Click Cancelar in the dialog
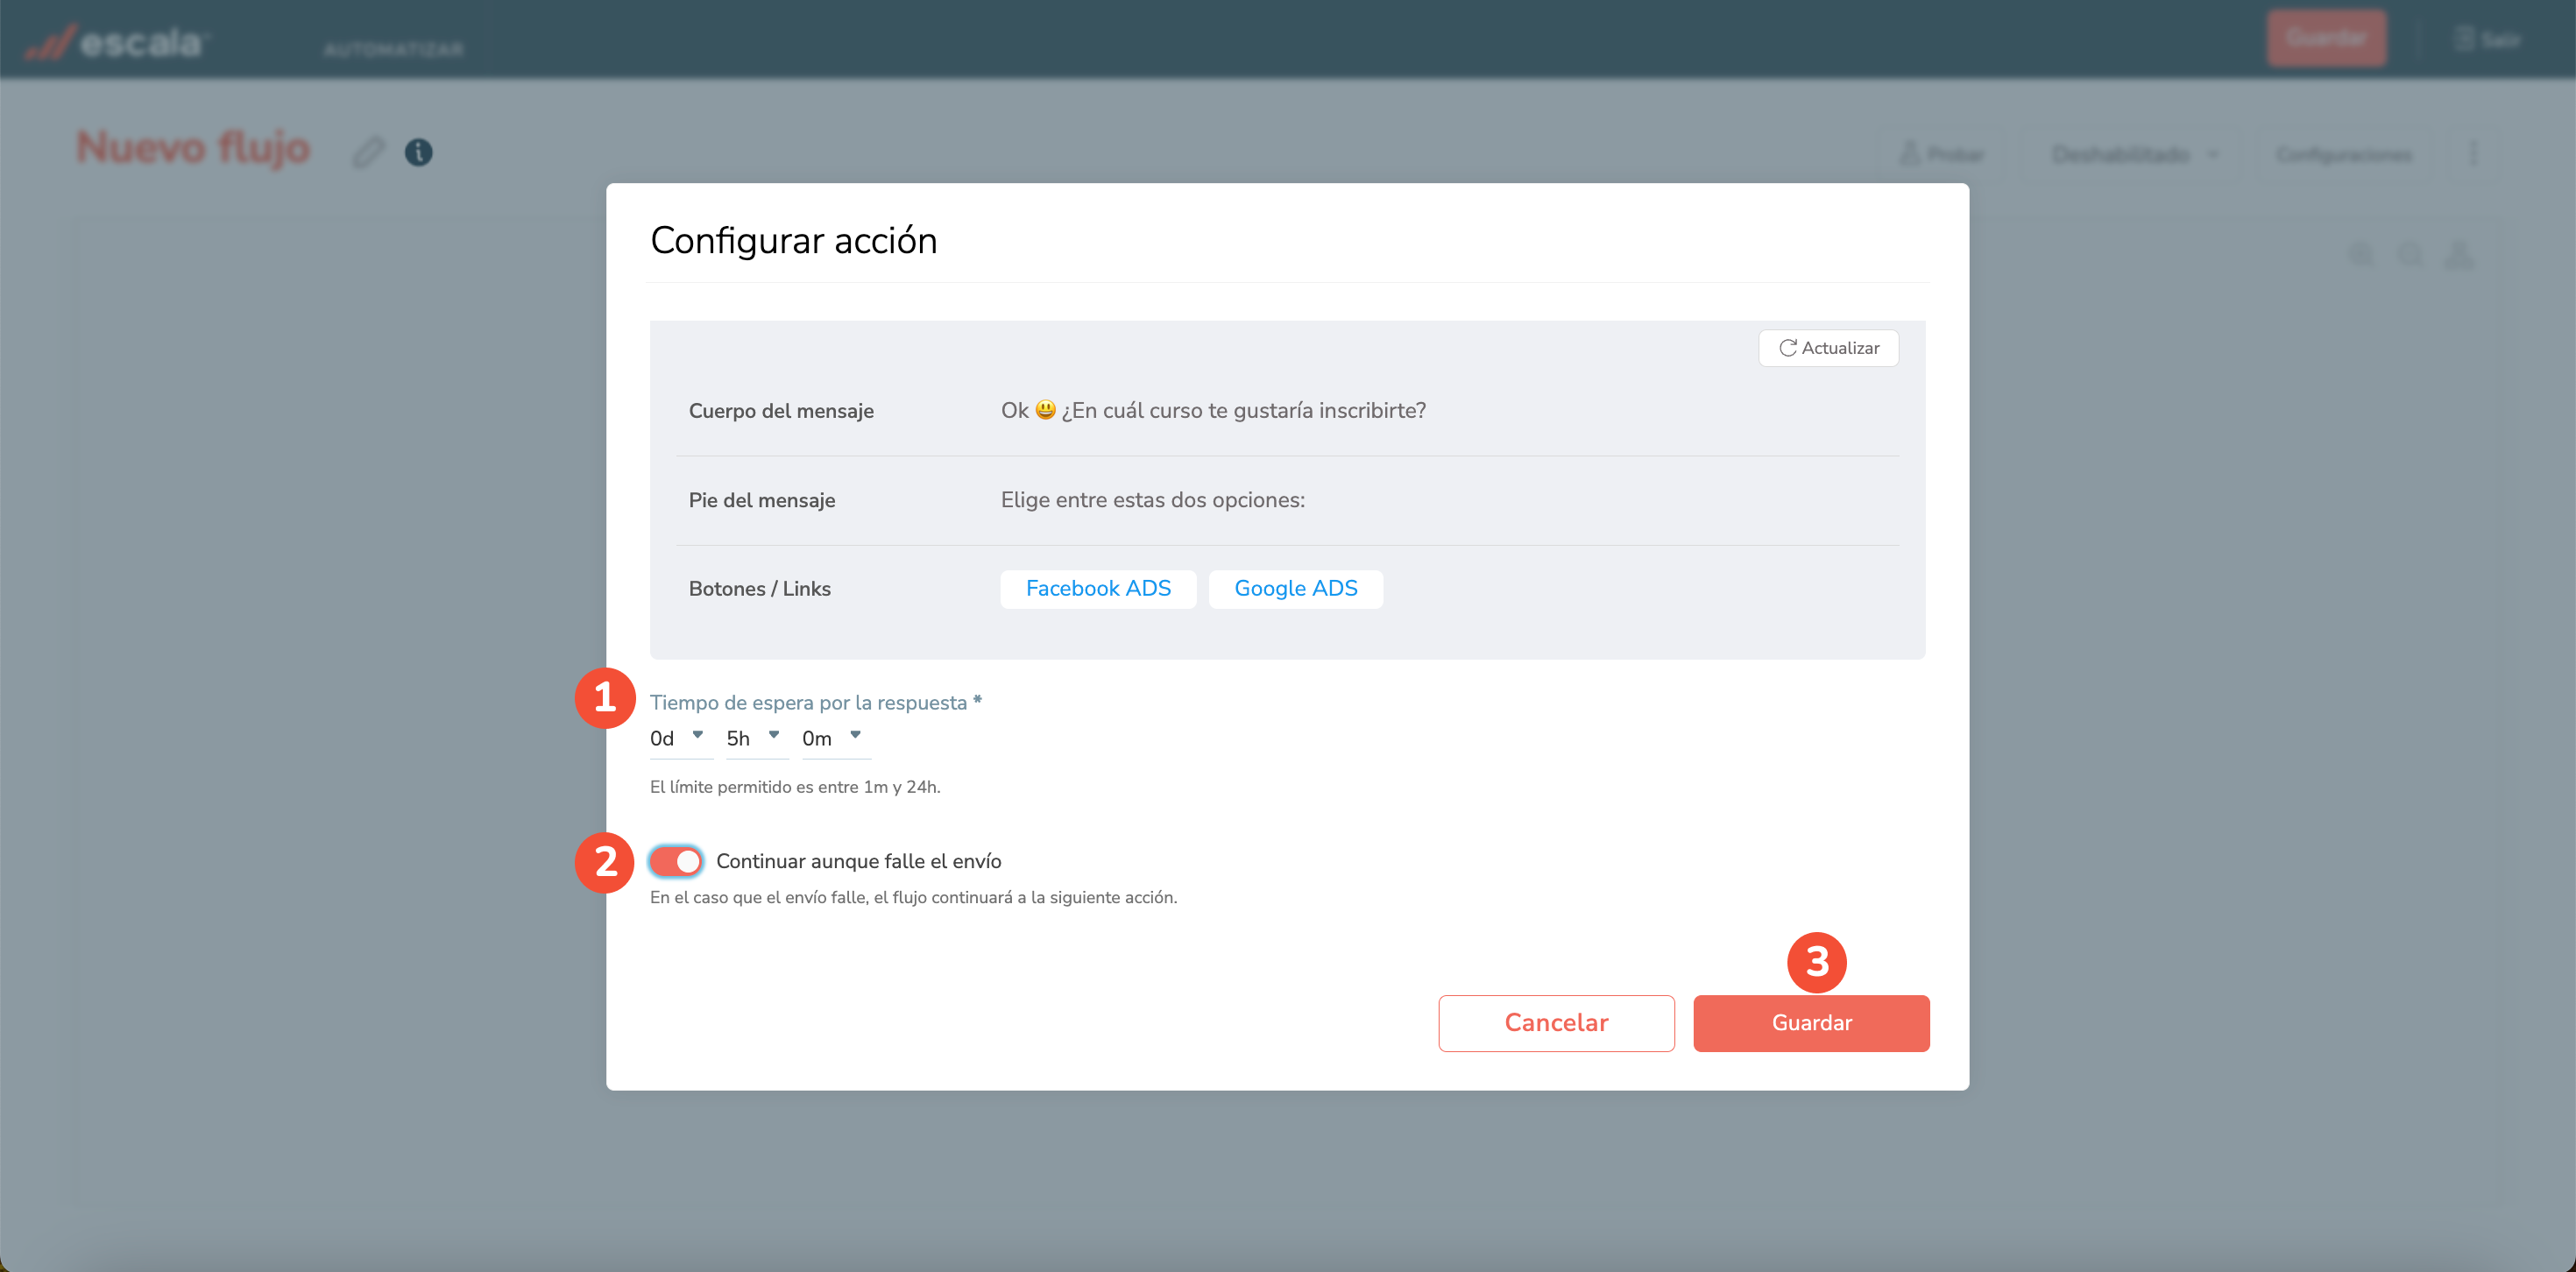 point(1556,1023)
